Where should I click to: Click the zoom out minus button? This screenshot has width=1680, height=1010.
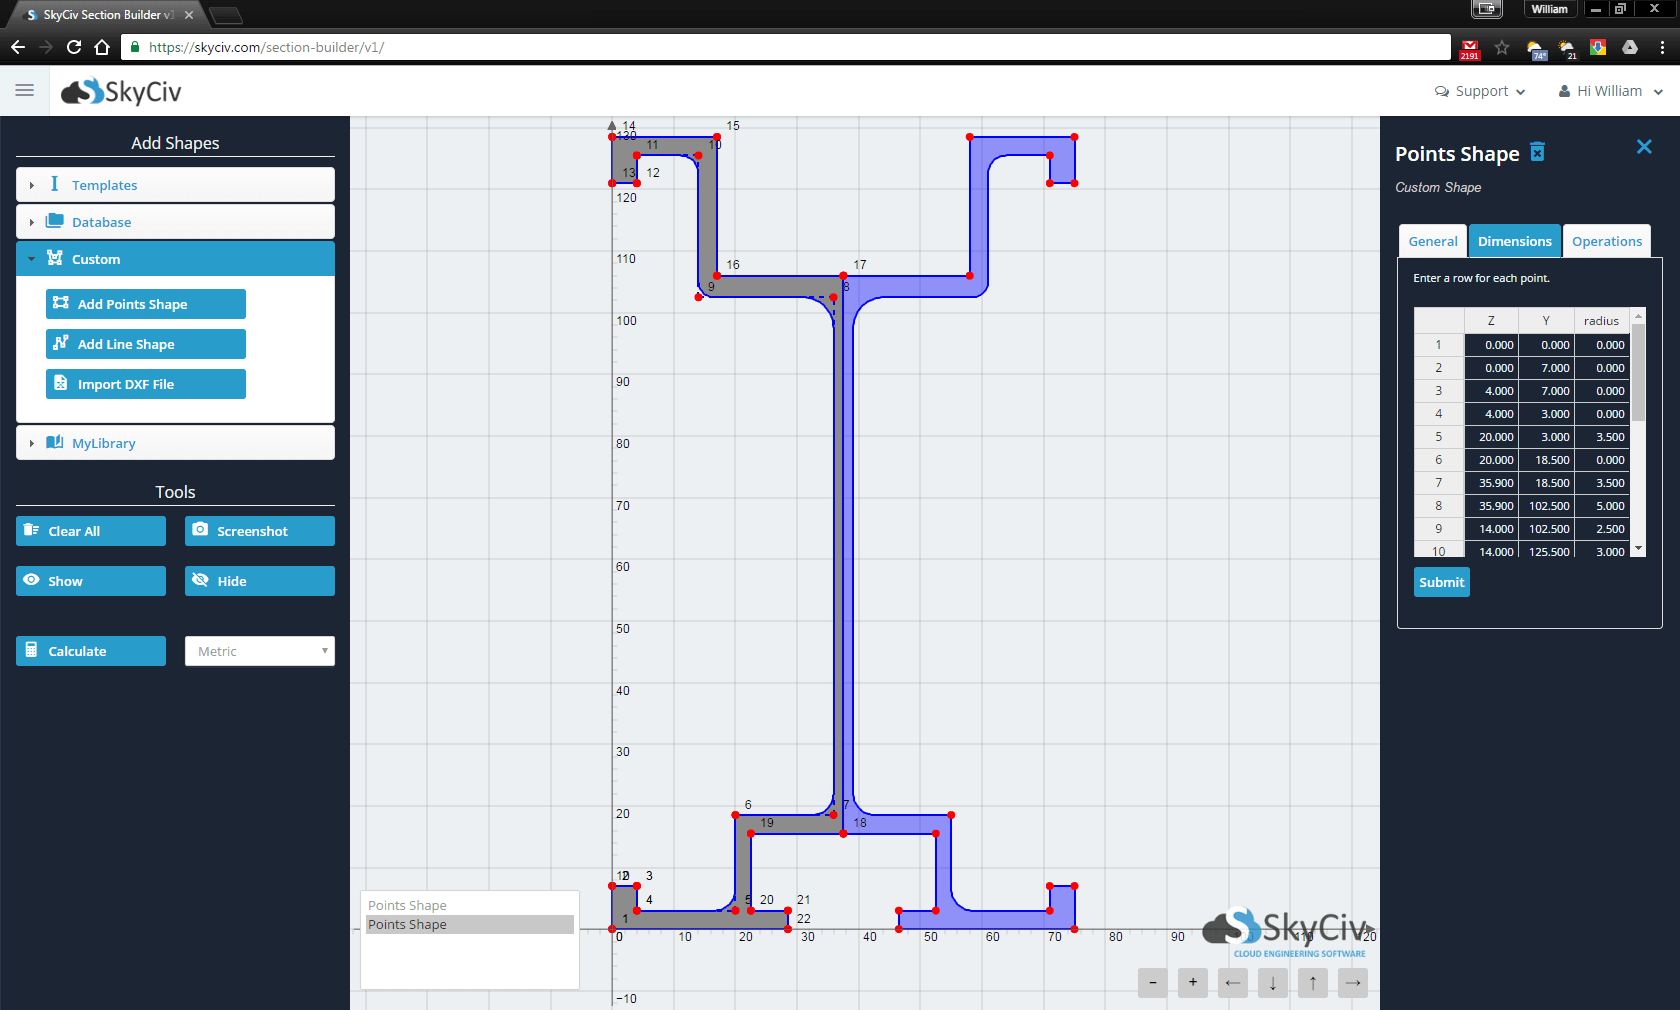(1152, 983)
